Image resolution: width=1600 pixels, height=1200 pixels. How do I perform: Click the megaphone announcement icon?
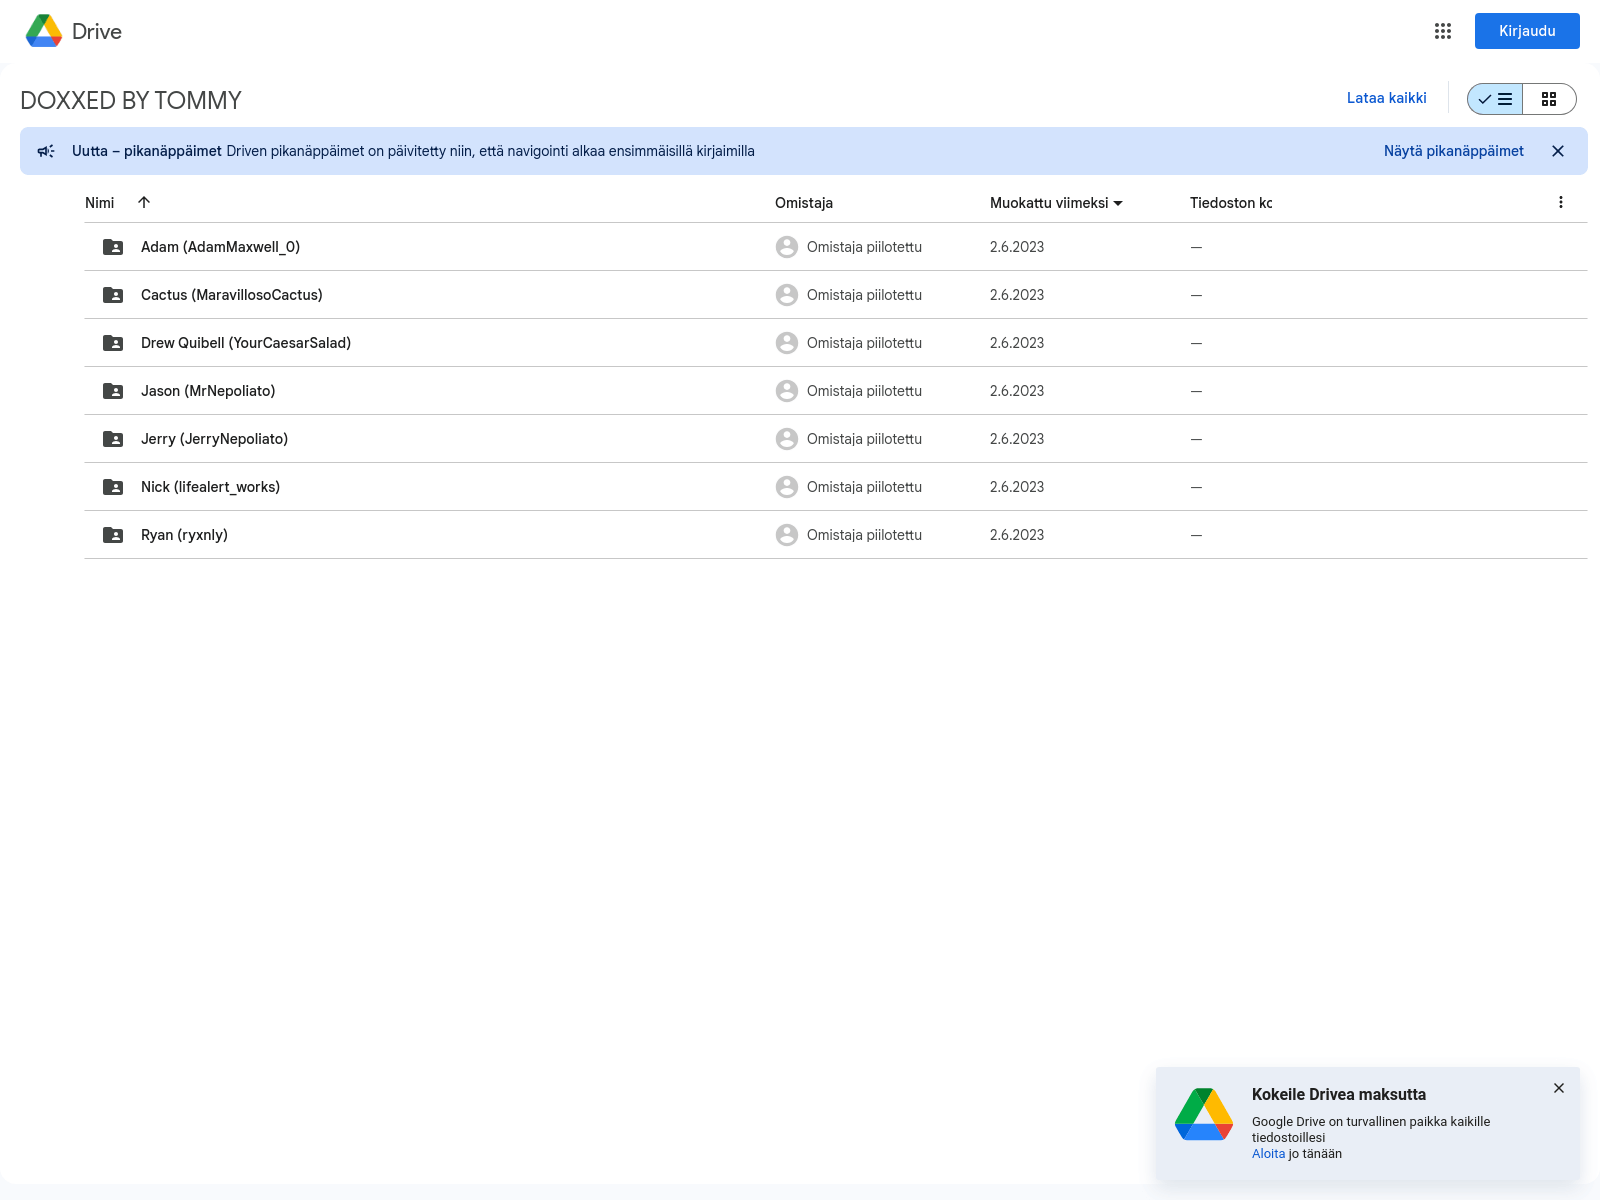point(46,151)
